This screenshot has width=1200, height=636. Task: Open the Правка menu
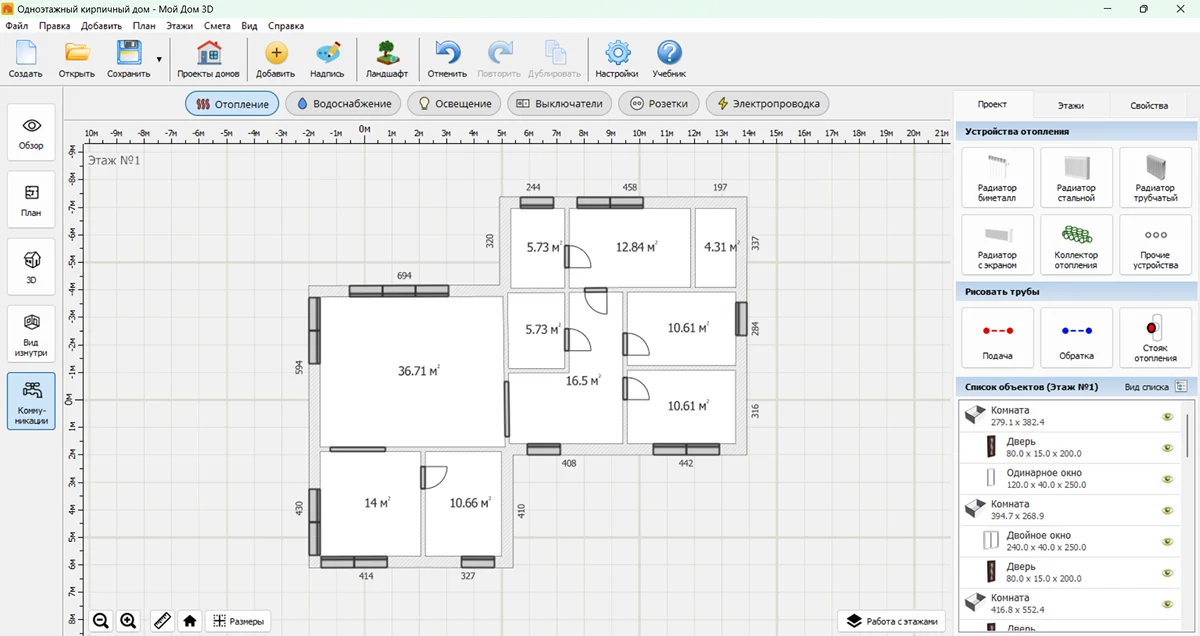(x=54, y=25)
